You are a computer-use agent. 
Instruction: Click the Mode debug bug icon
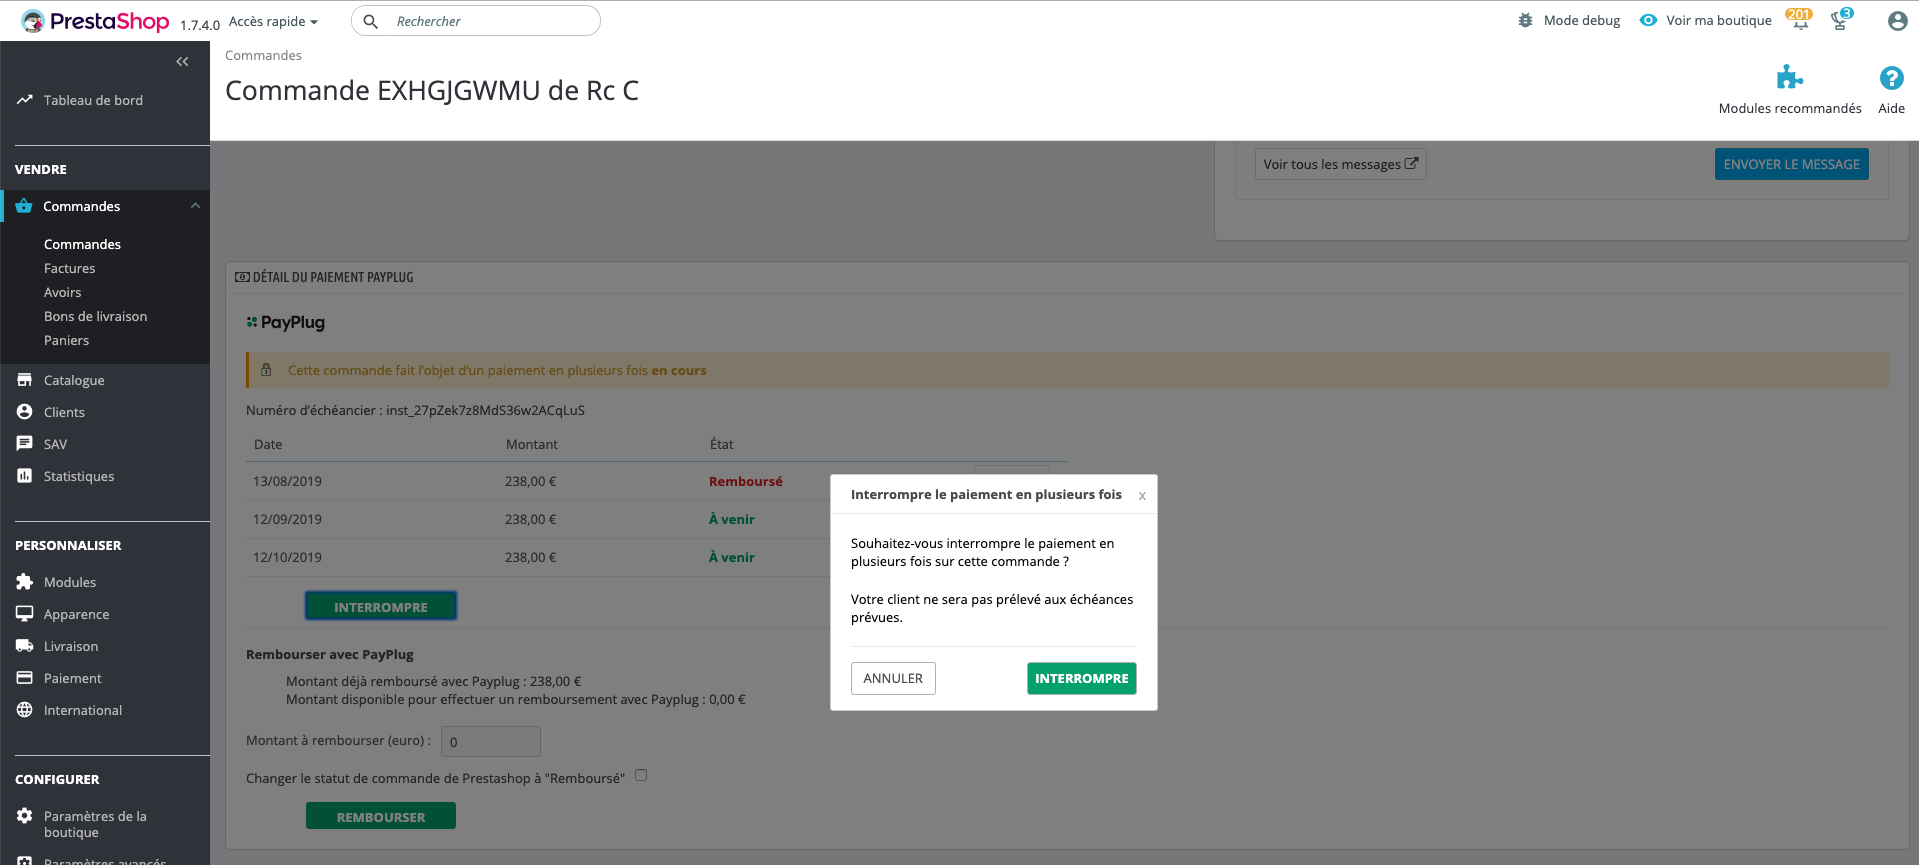[x=1525, y=20]
